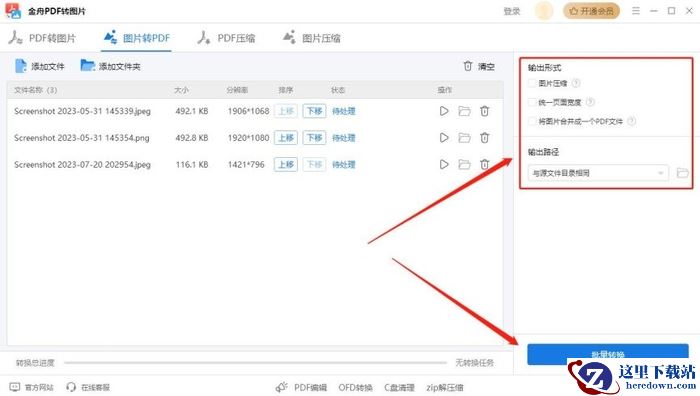Enable merging images into one PDF
Viewport: 700px width, 396px height.
tap(532, 121)
